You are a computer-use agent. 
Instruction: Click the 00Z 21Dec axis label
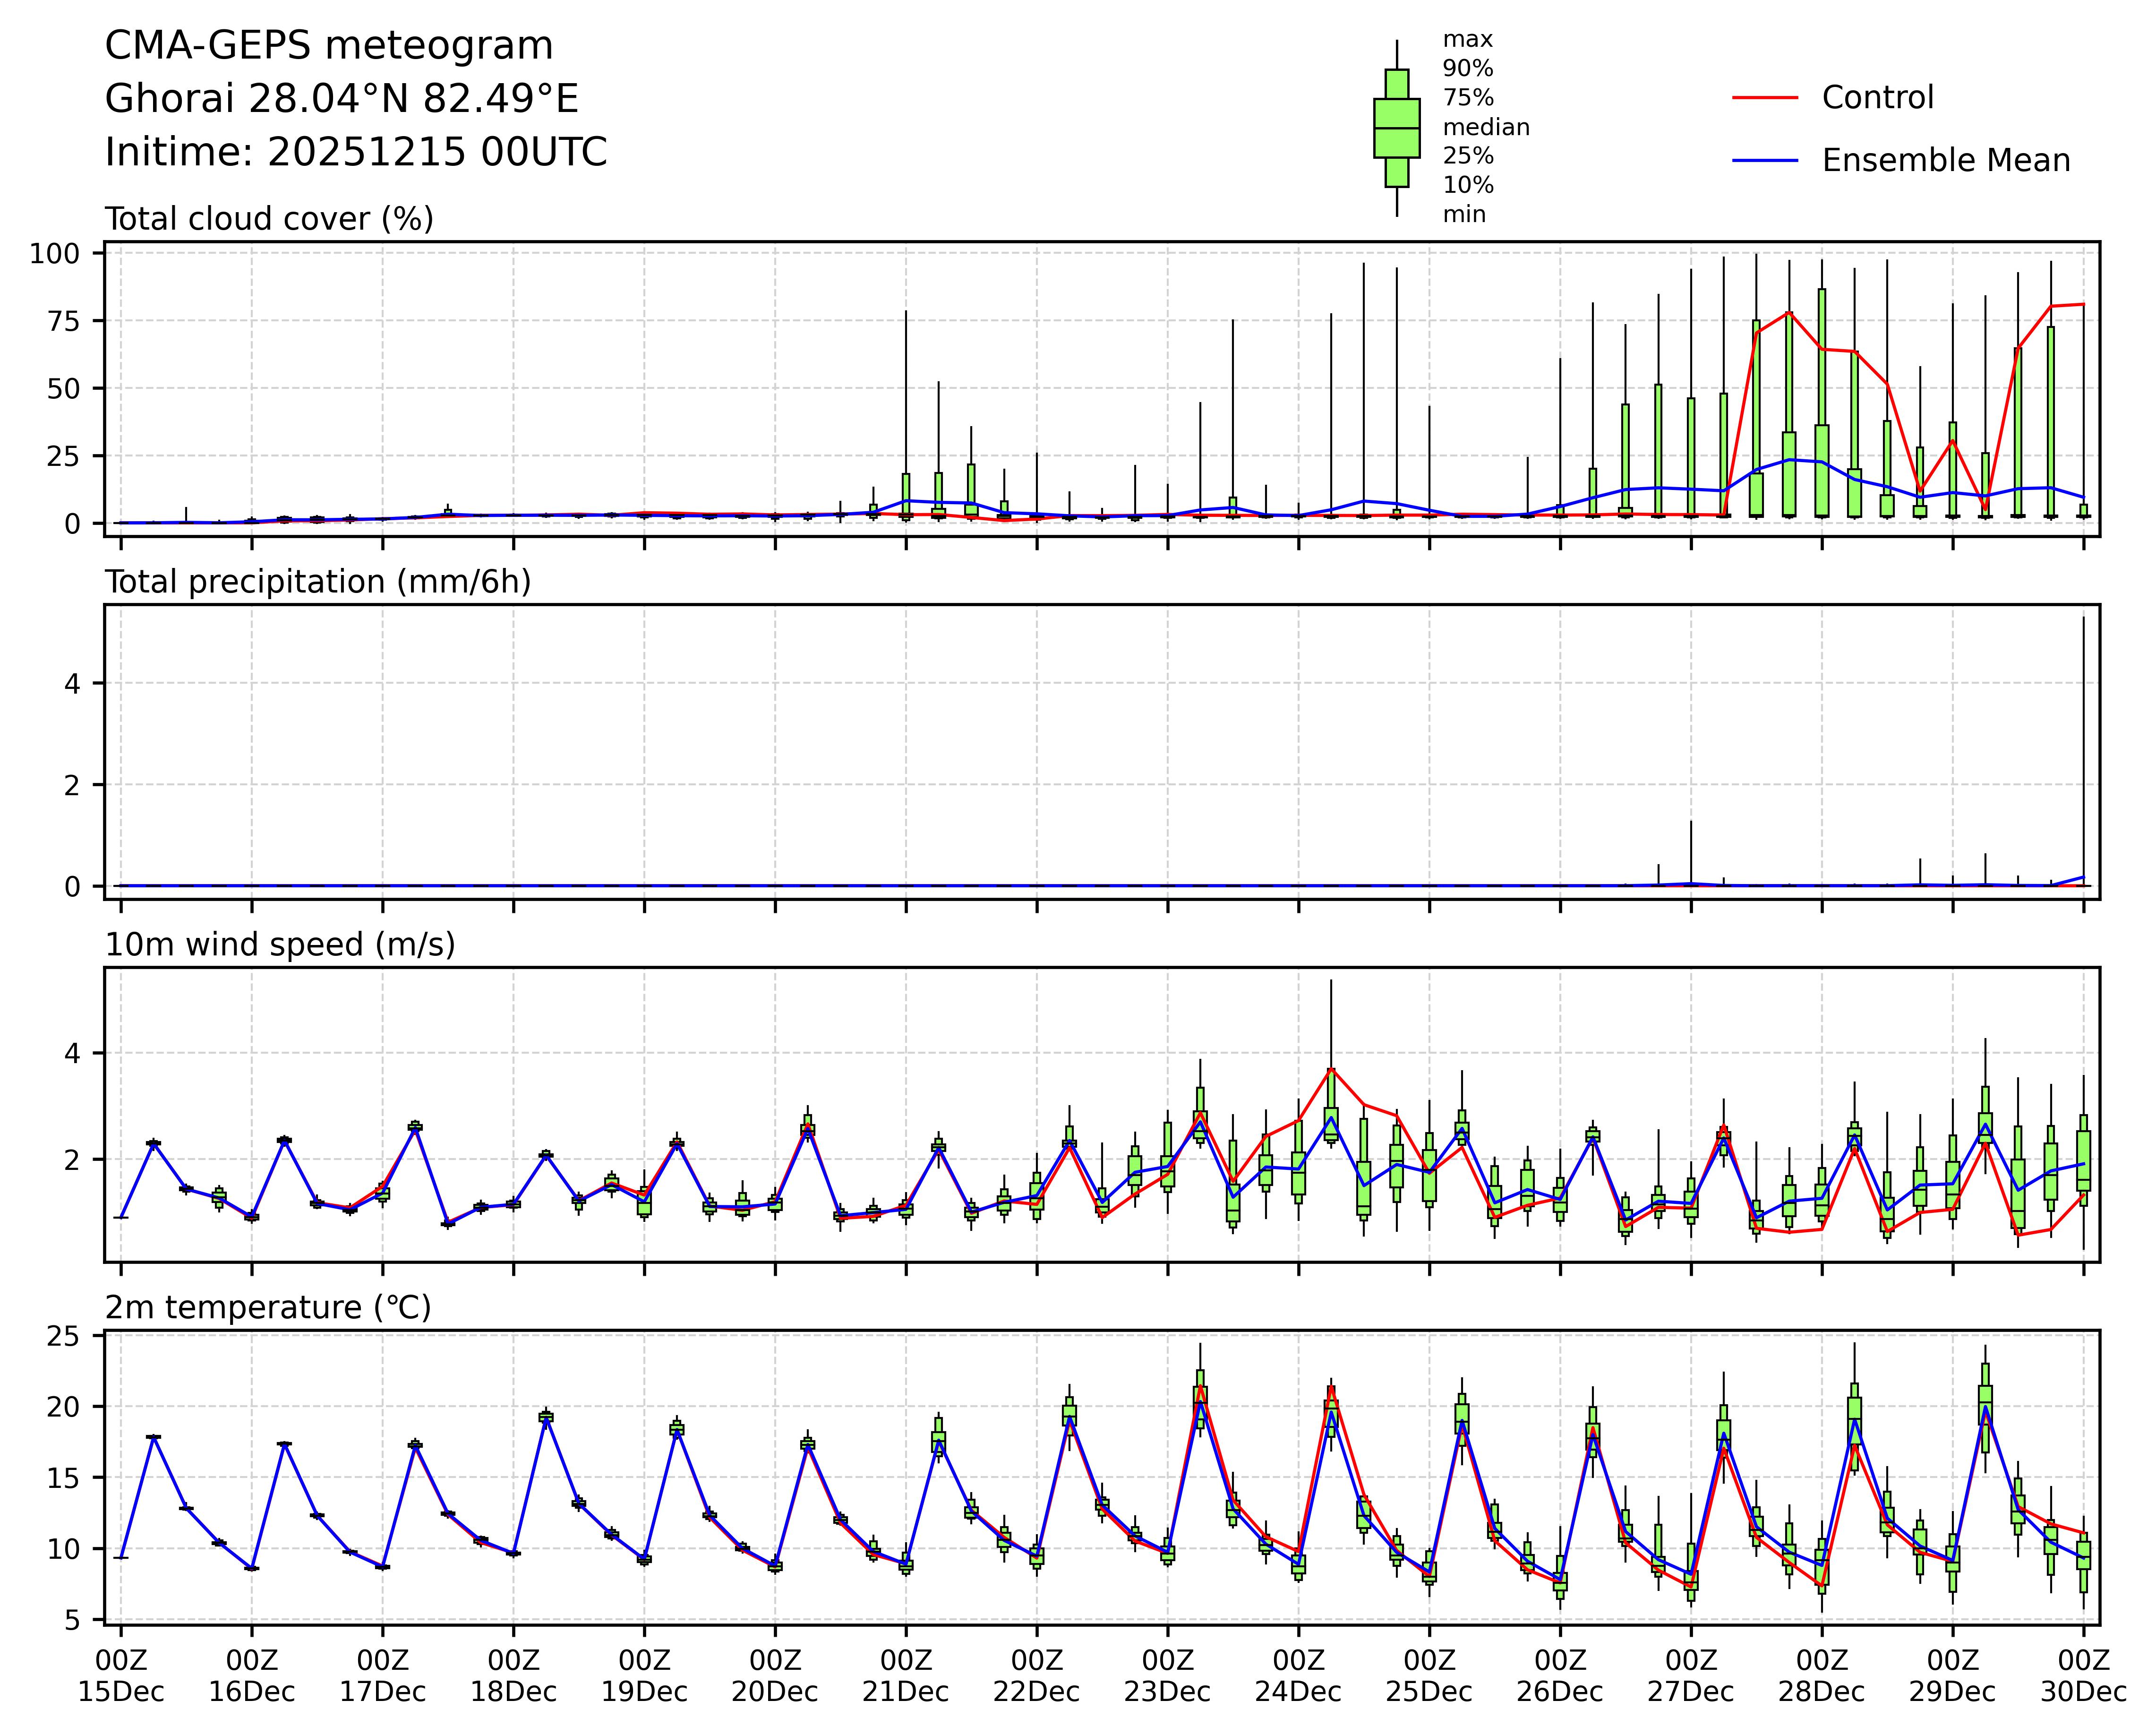[x=906, y=1676]
